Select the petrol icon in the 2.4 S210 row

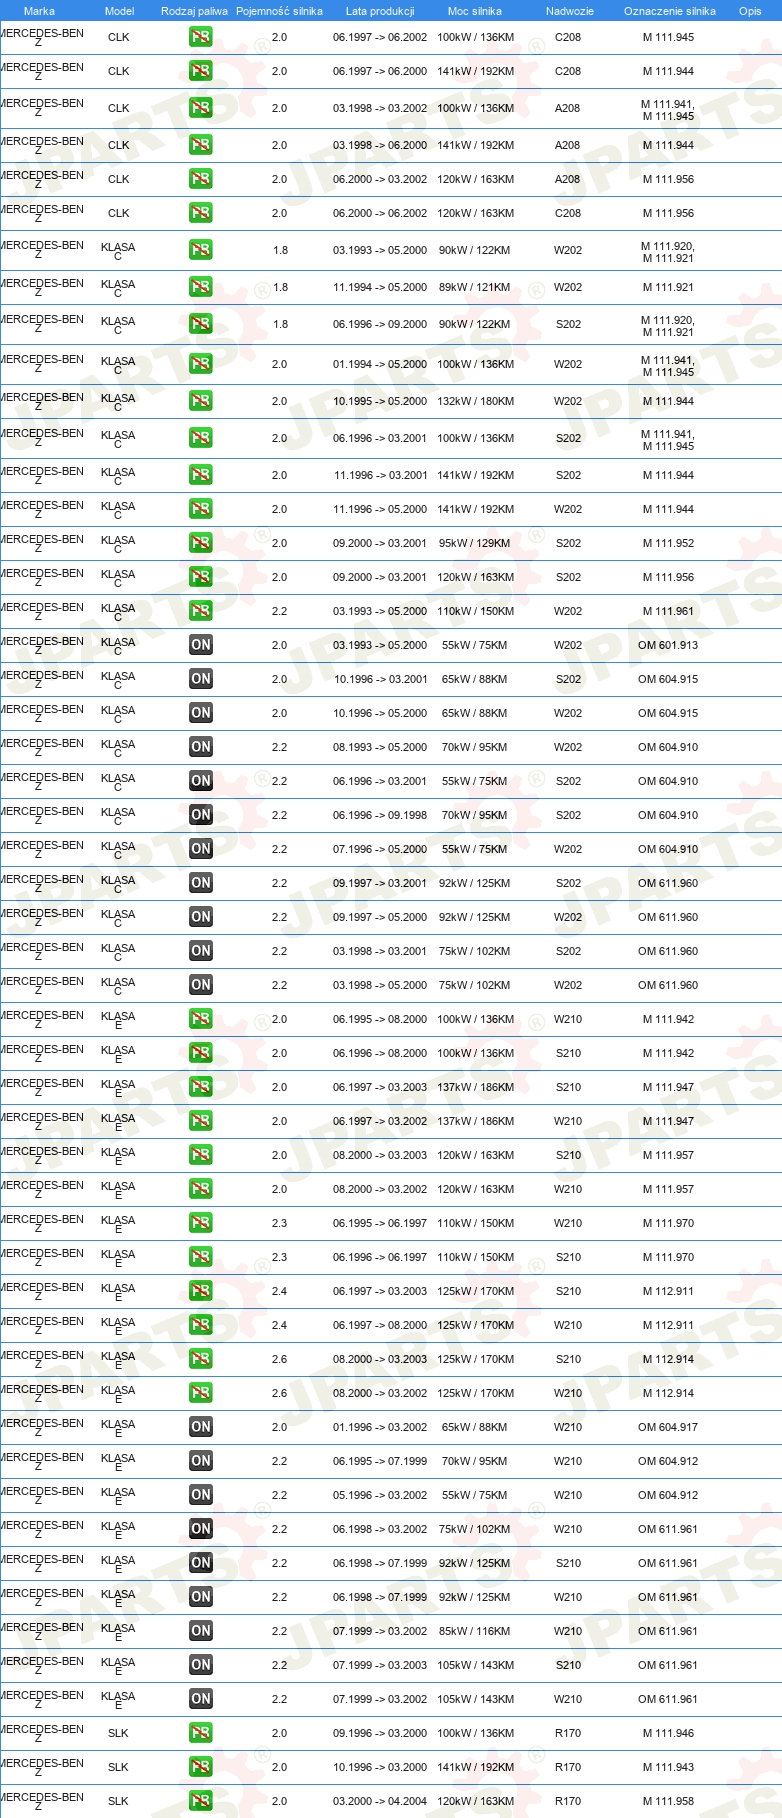click(201, 1291)
